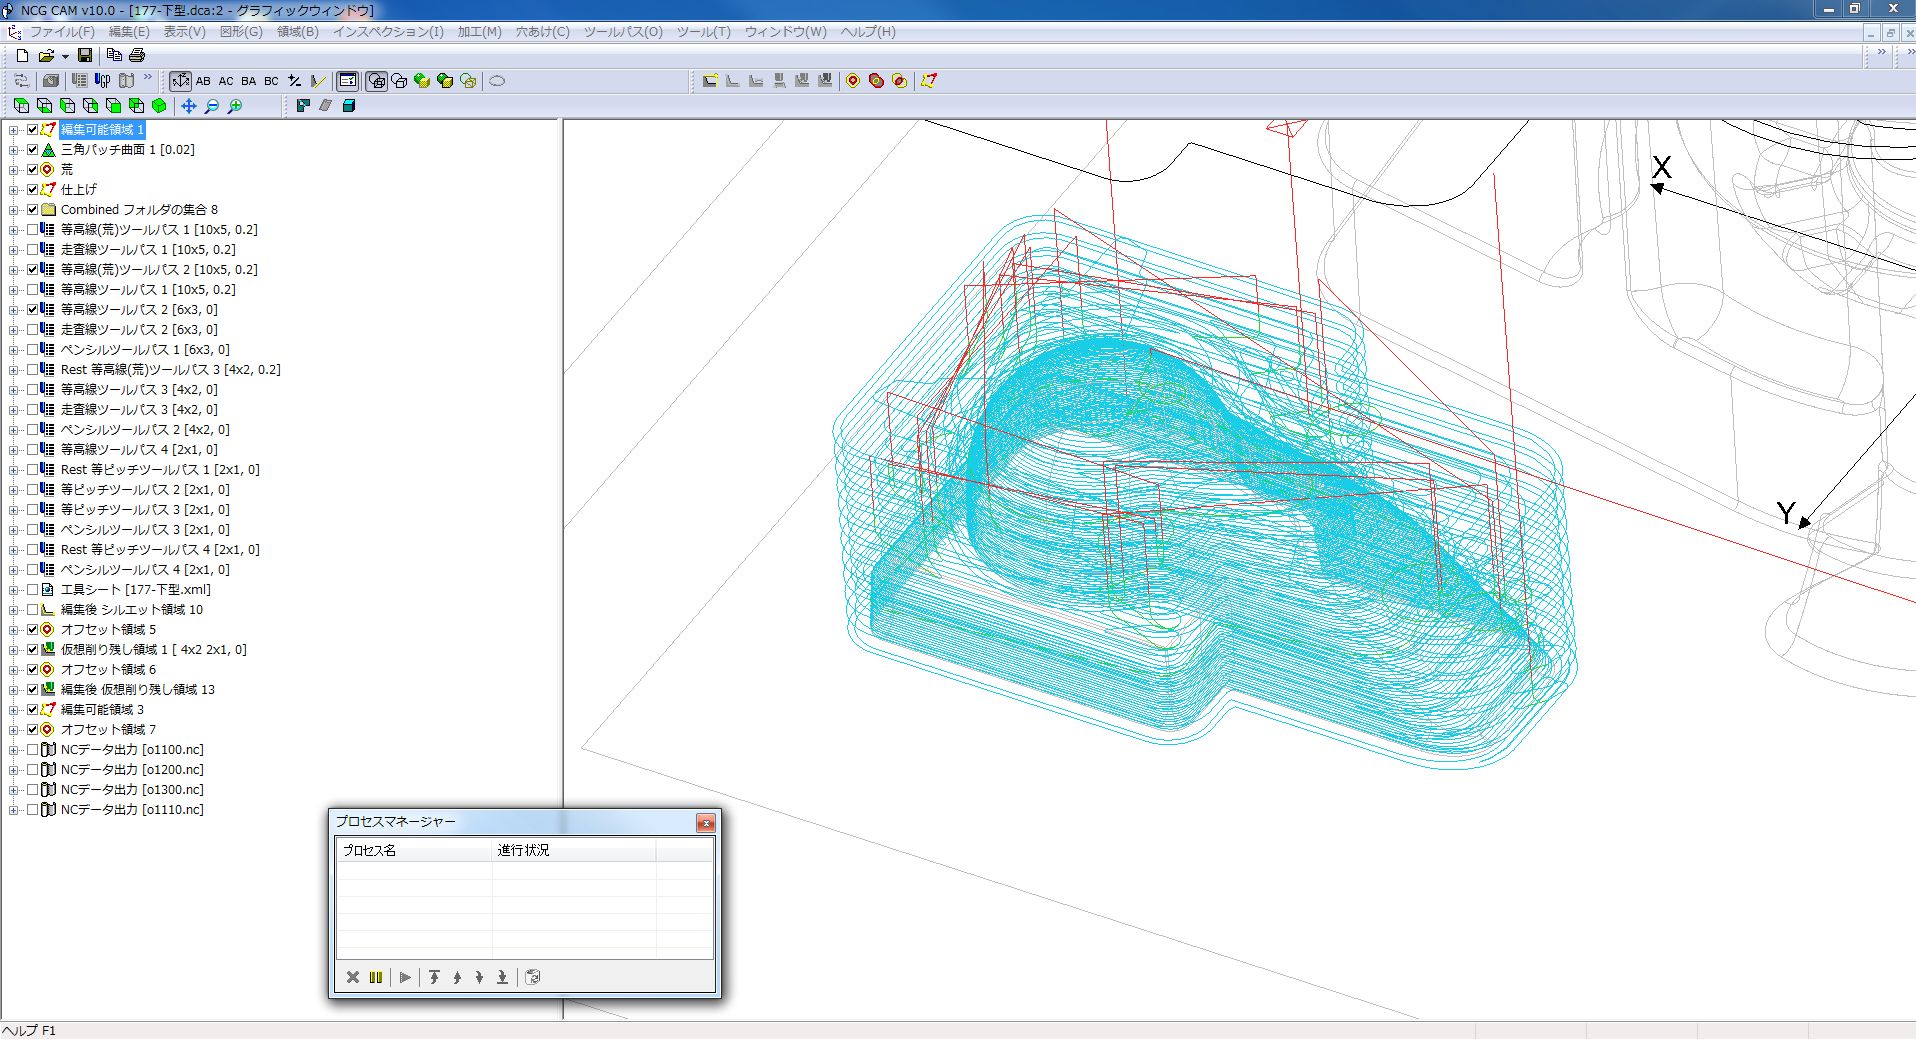Check 工具シート [177-下型.xml] checkbox
Viewport: 1916px width, 1040px height.
pos(32,590)
